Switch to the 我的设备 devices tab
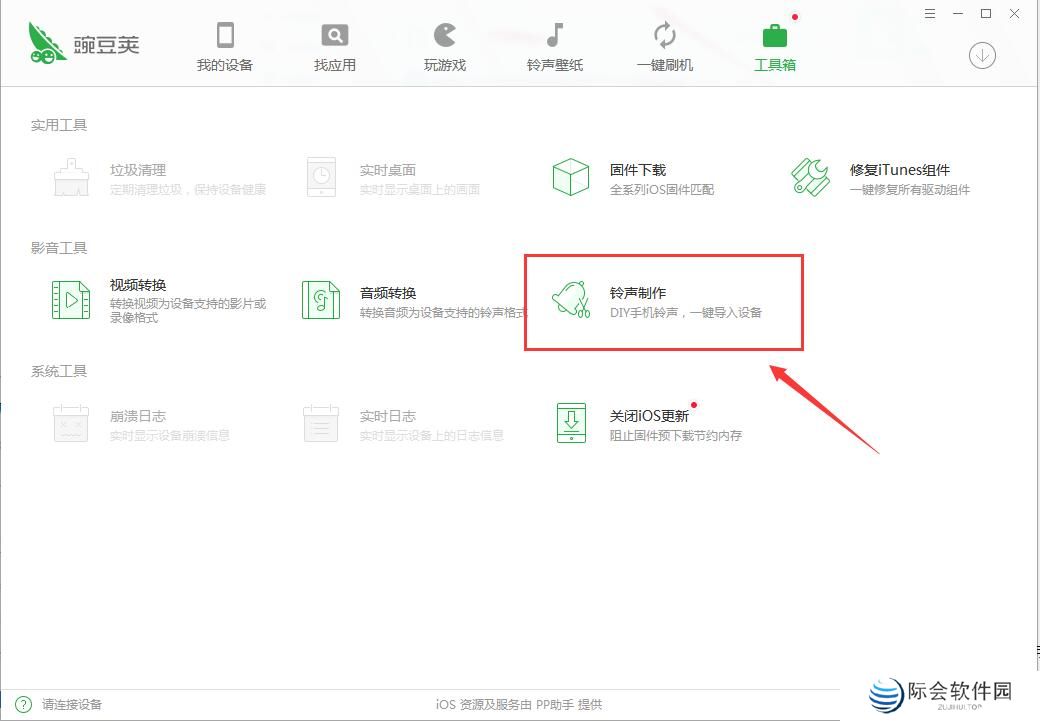Image resolution: width=1040 pixels, height=721 pixels. [x=225, y=43]
